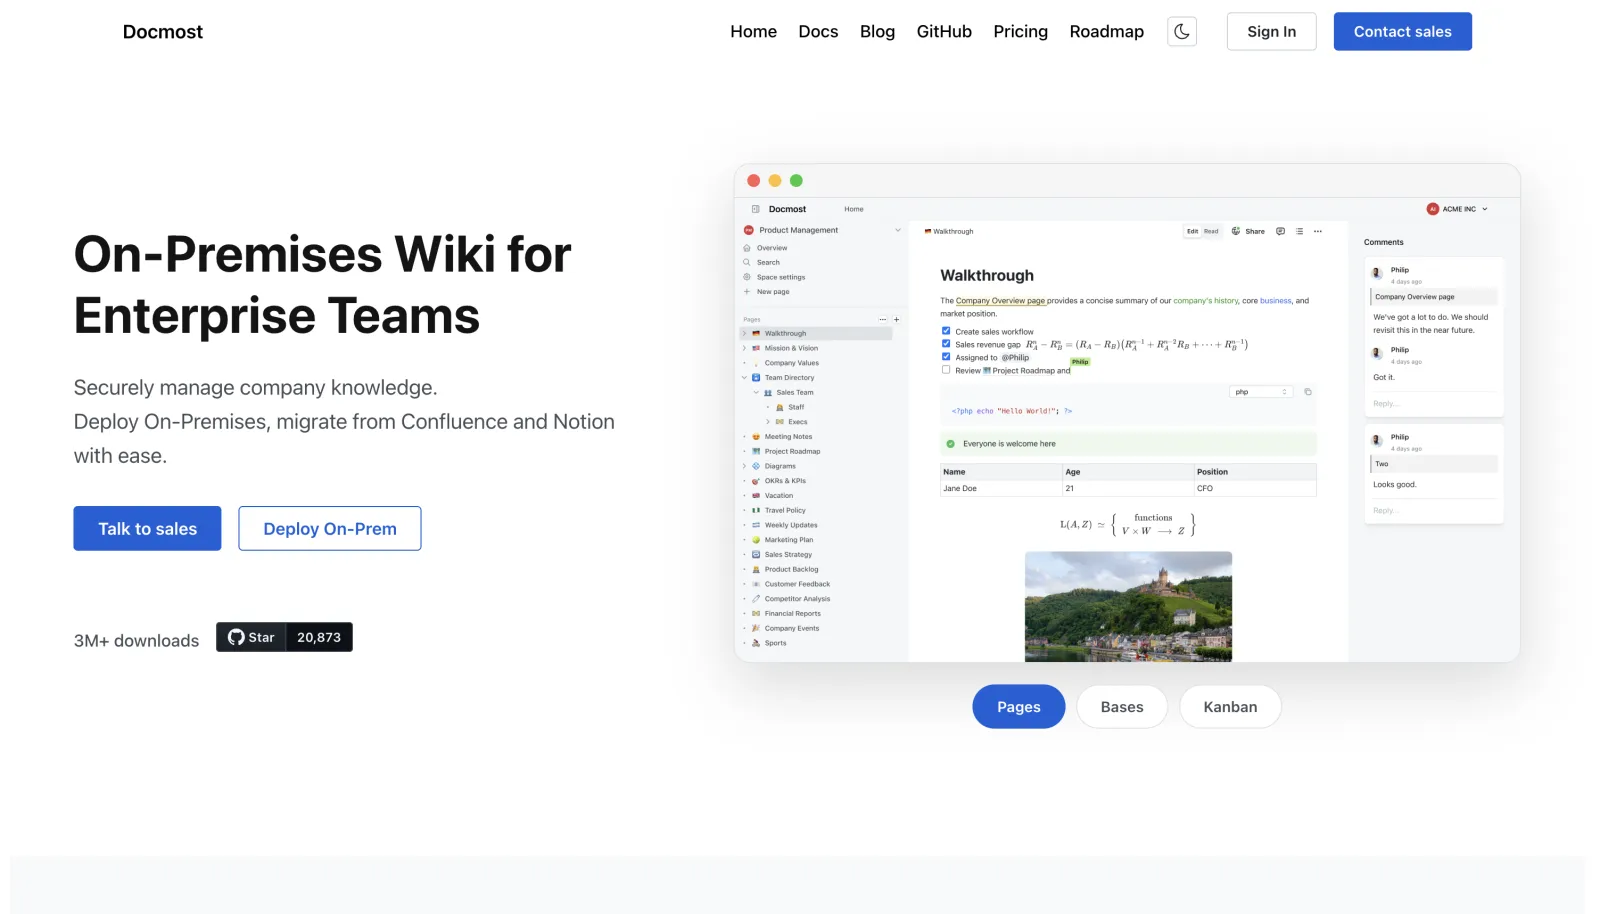Click the 20,873 star count
Viewport: 1600px width, 914px height.
tap(319, 637)
